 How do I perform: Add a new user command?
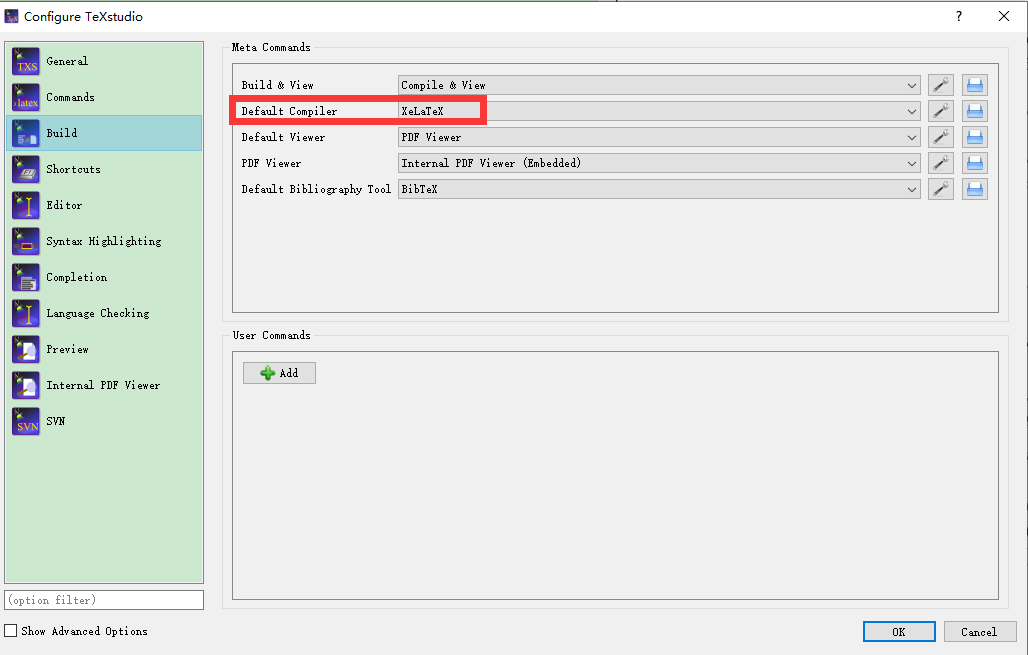279,373
